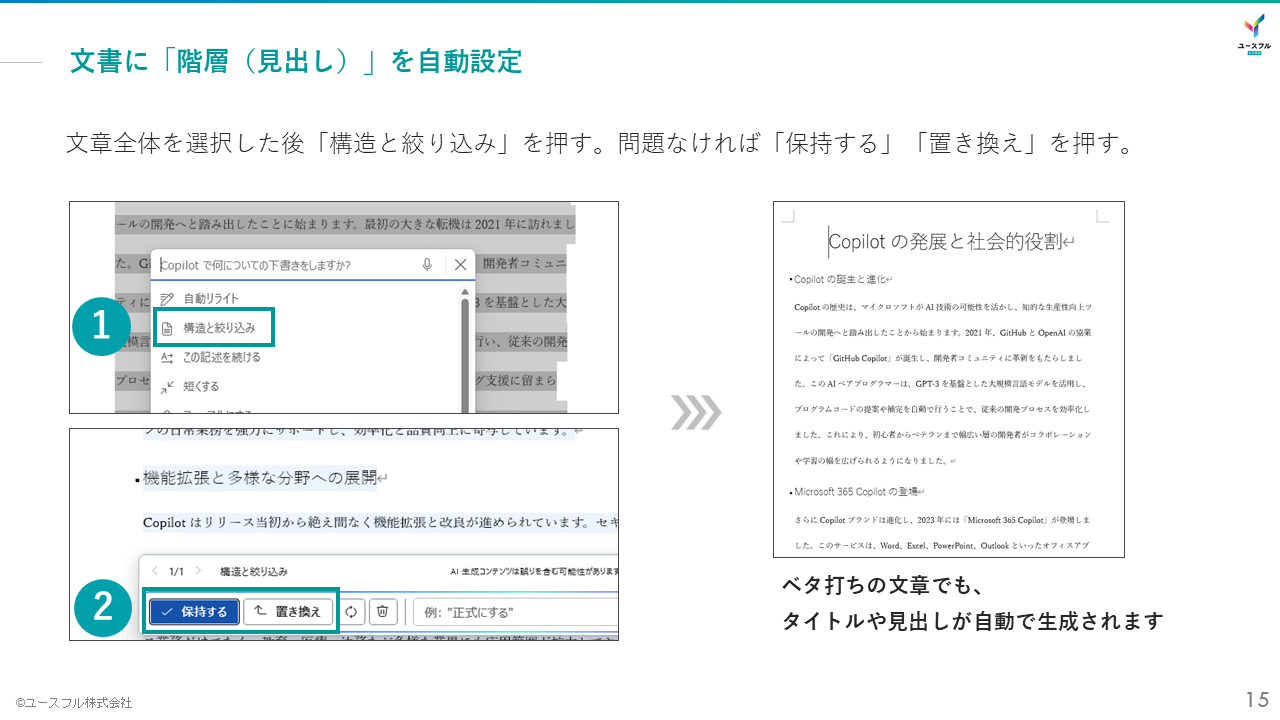Click the title Copilot の発展と社会的役割
The image size is (1280, 720).
coord(945,241)
